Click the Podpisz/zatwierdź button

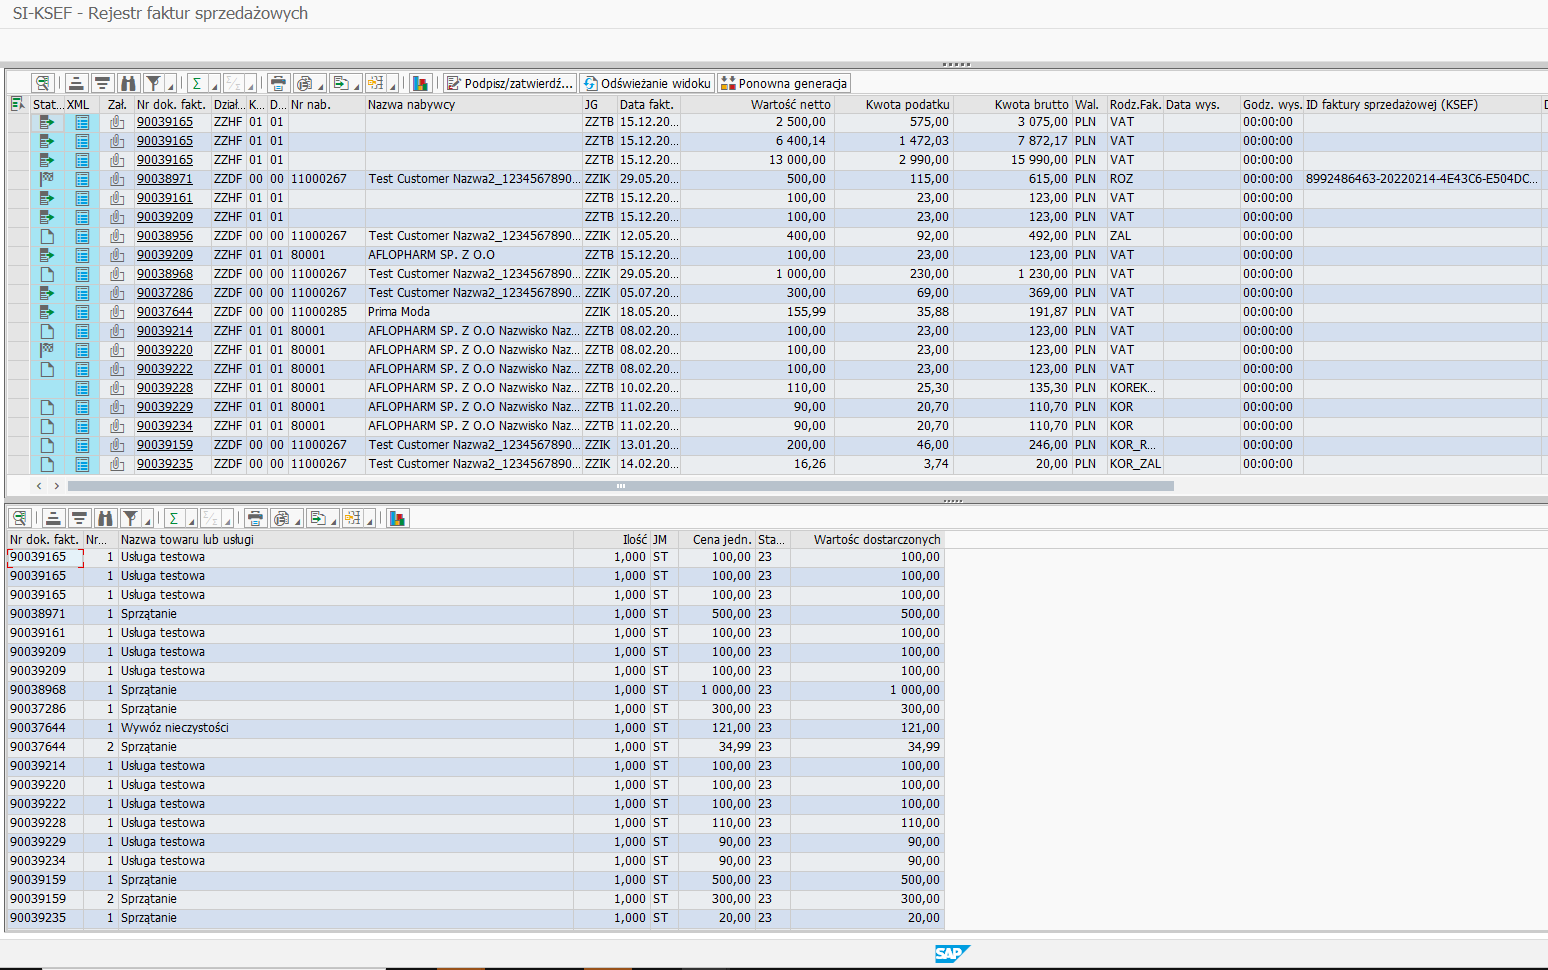pos(510,83)
